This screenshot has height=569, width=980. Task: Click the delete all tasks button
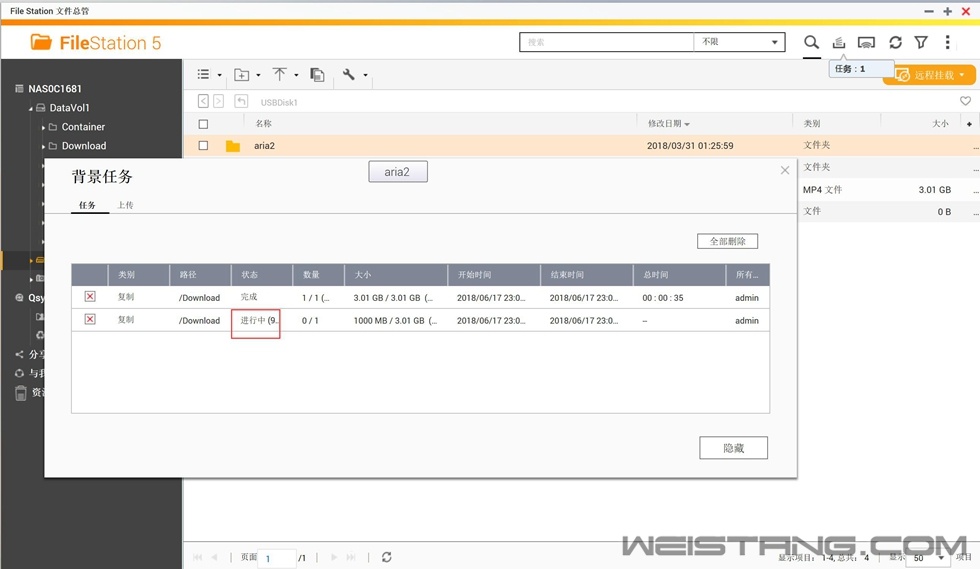click(x=728, y=241)
